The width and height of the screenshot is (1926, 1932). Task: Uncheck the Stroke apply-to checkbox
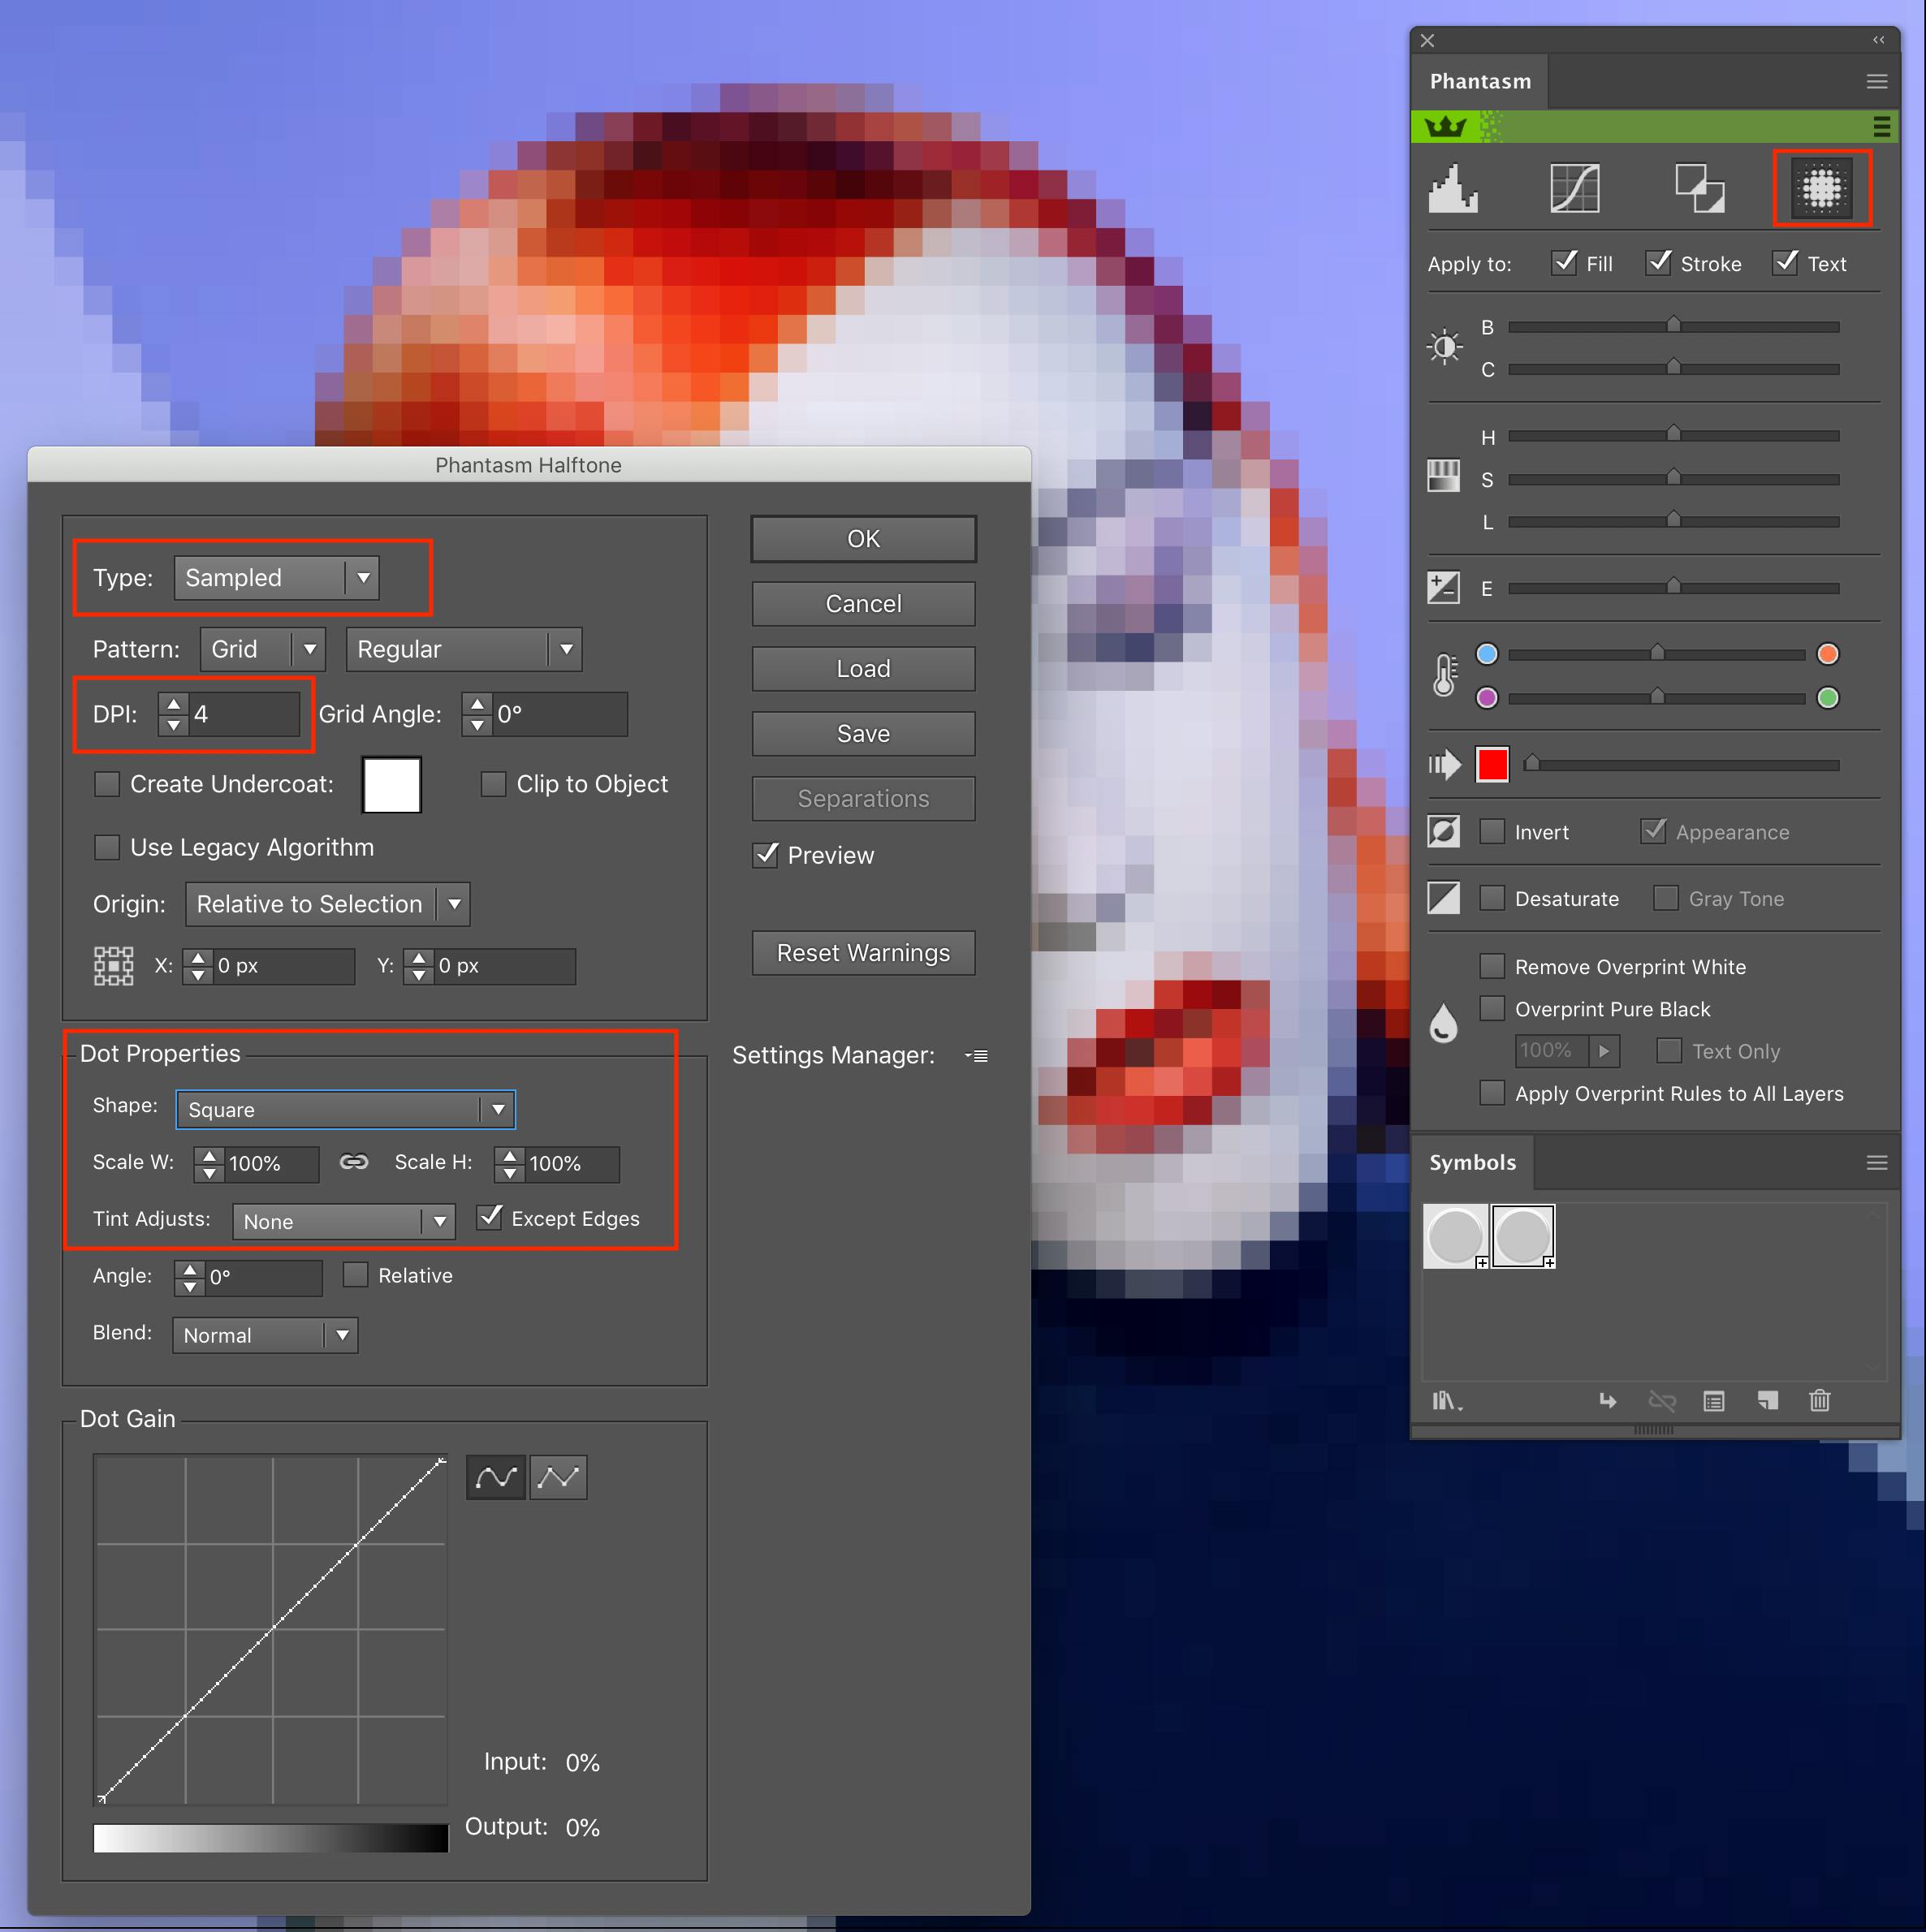click(x=1659, y=263)
